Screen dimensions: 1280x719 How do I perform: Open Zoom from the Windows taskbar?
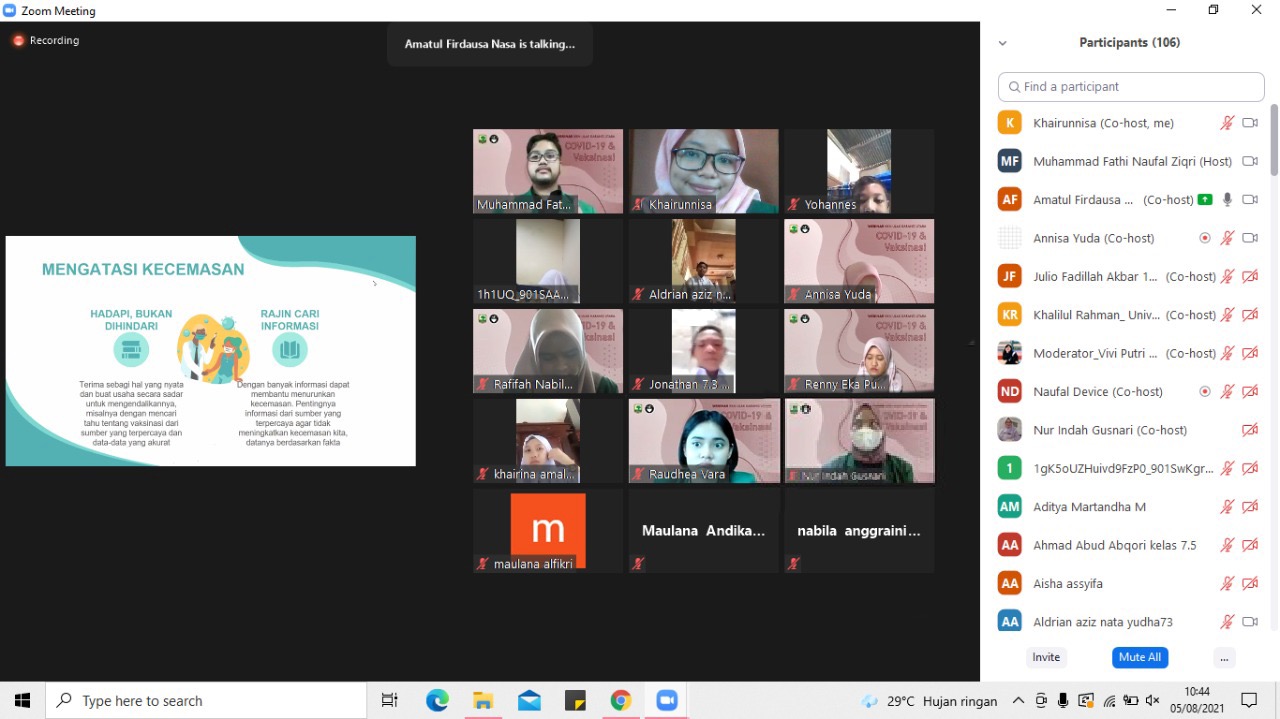click(667, 701)
